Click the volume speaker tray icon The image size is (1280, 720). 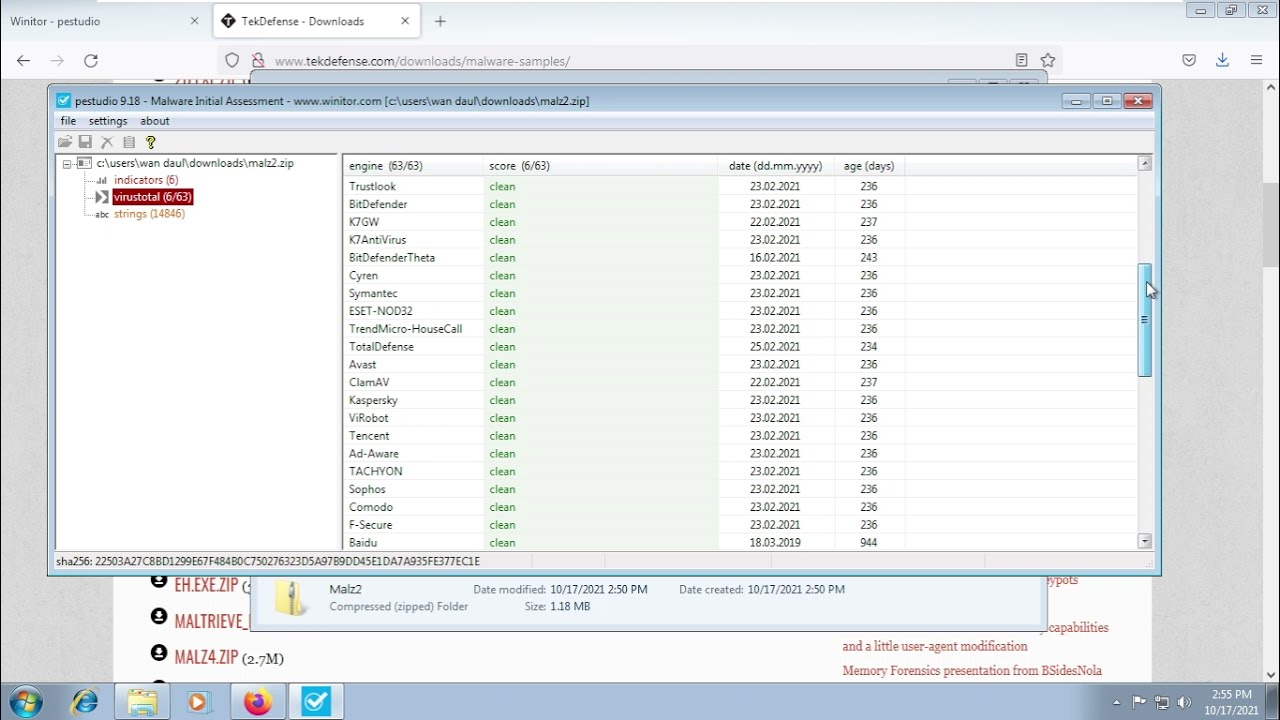click(x=1185, y=702)
